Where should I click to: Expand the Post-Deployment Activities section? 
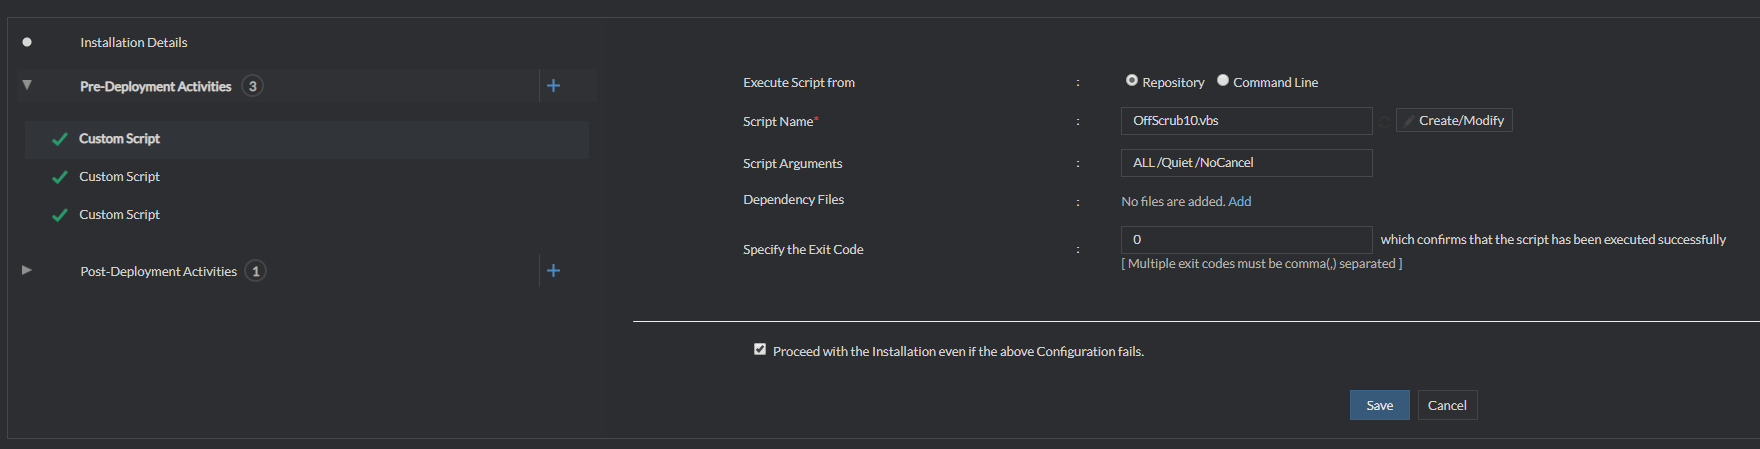coord(27,270)
